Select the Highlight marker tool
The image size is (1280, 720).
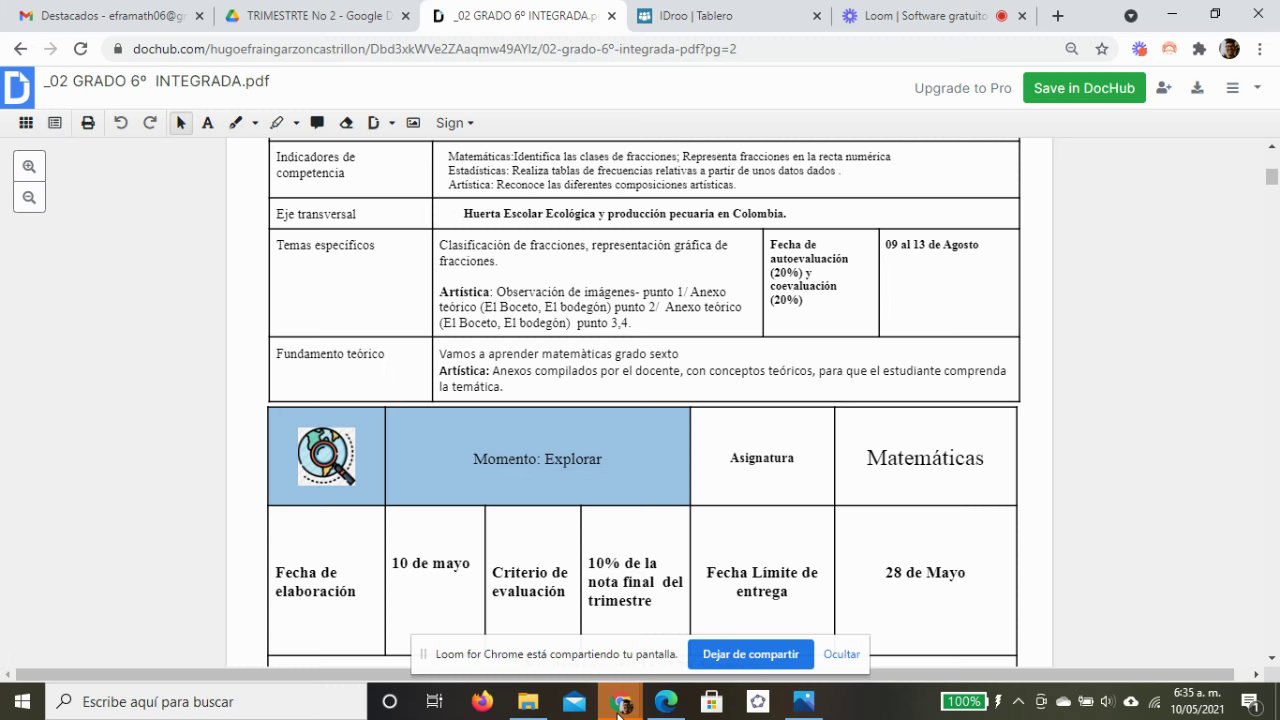point(277,123)
